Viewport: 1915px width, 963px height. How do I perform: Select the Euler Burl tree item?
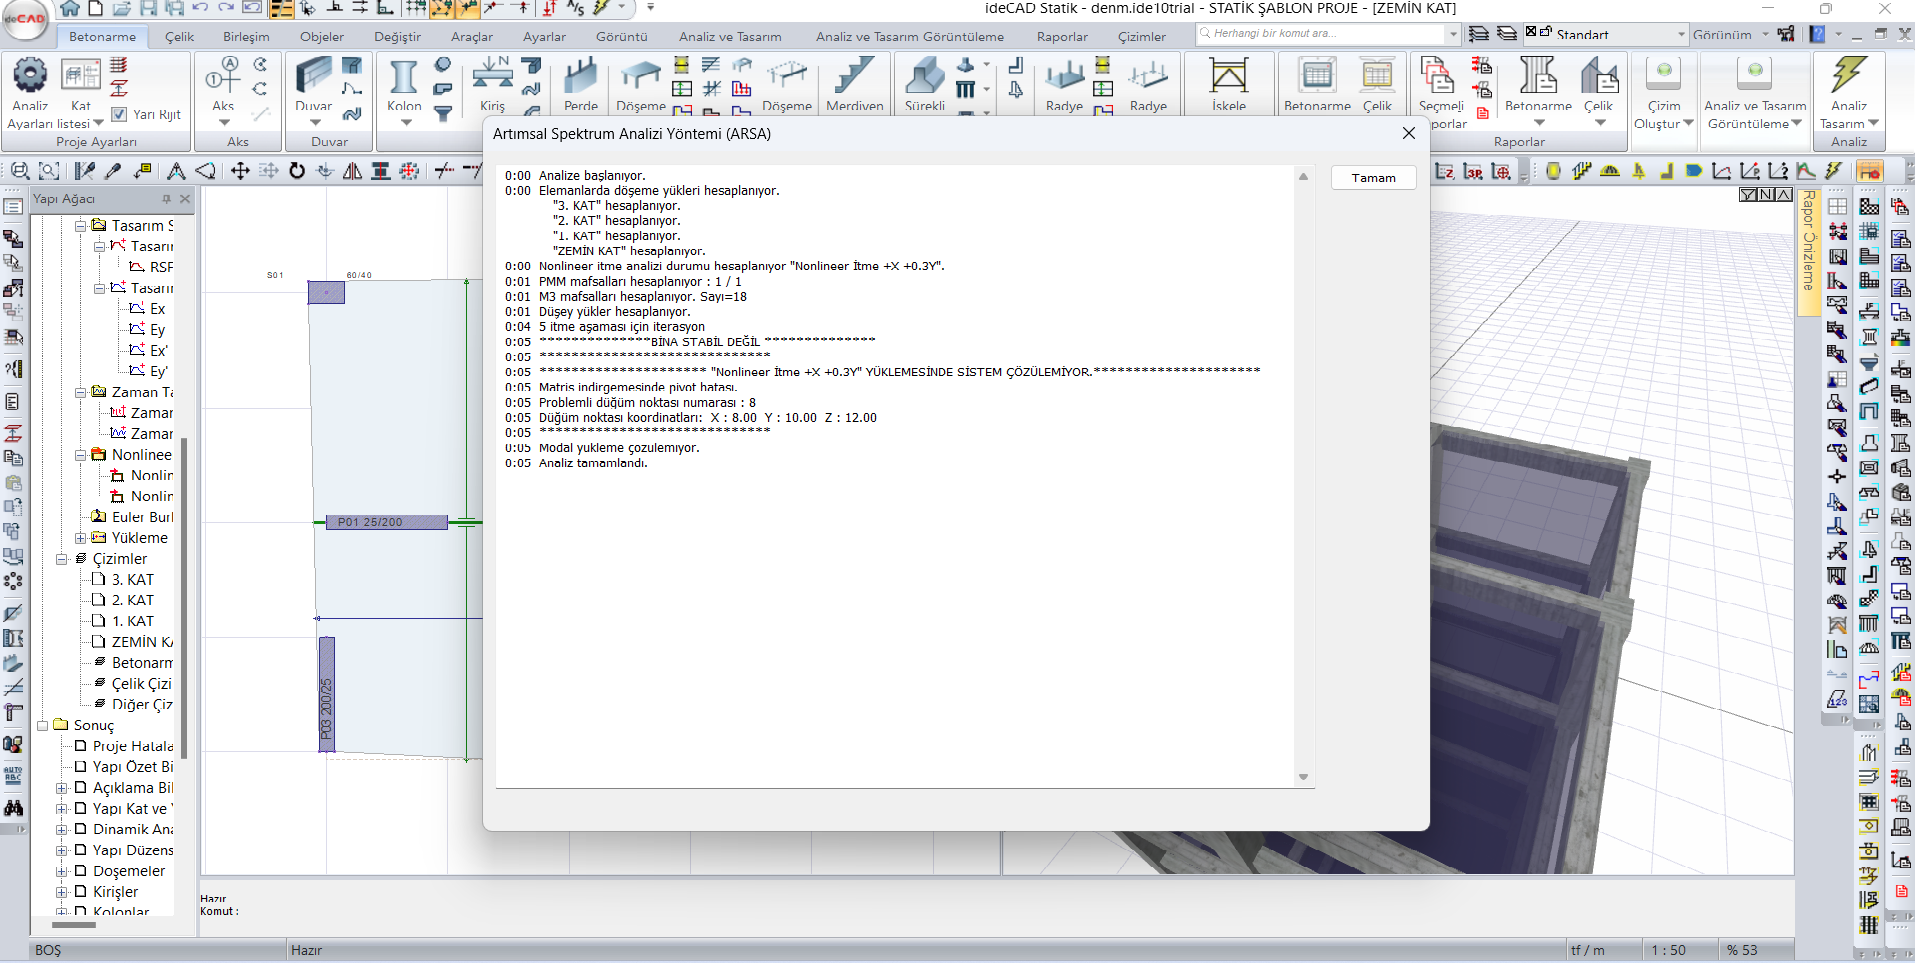pos(142,517)
